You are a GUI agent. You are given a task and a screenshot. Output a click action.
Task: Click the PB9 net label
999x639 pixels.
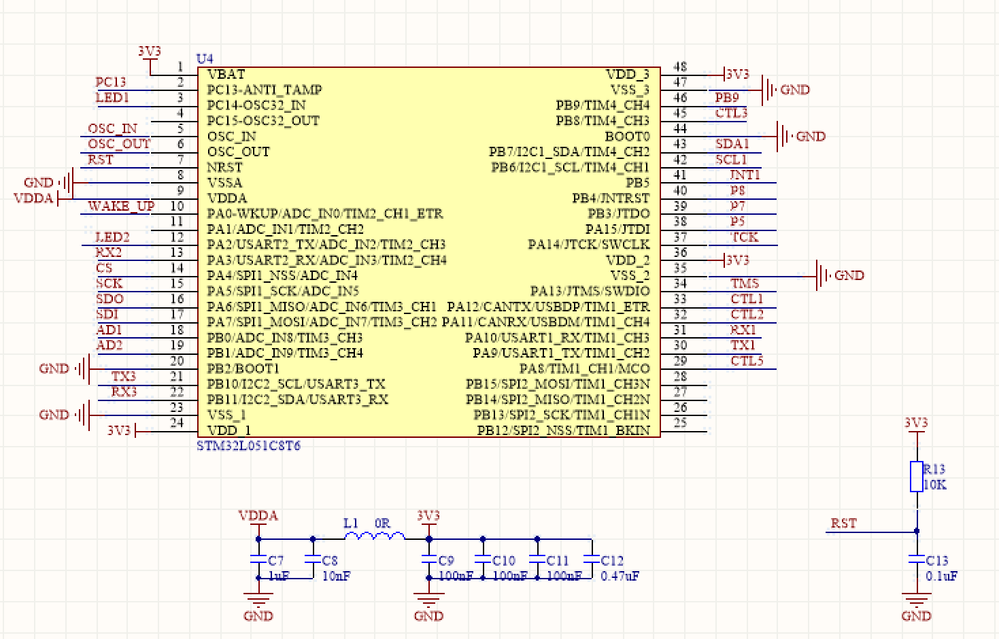point(727,97)
